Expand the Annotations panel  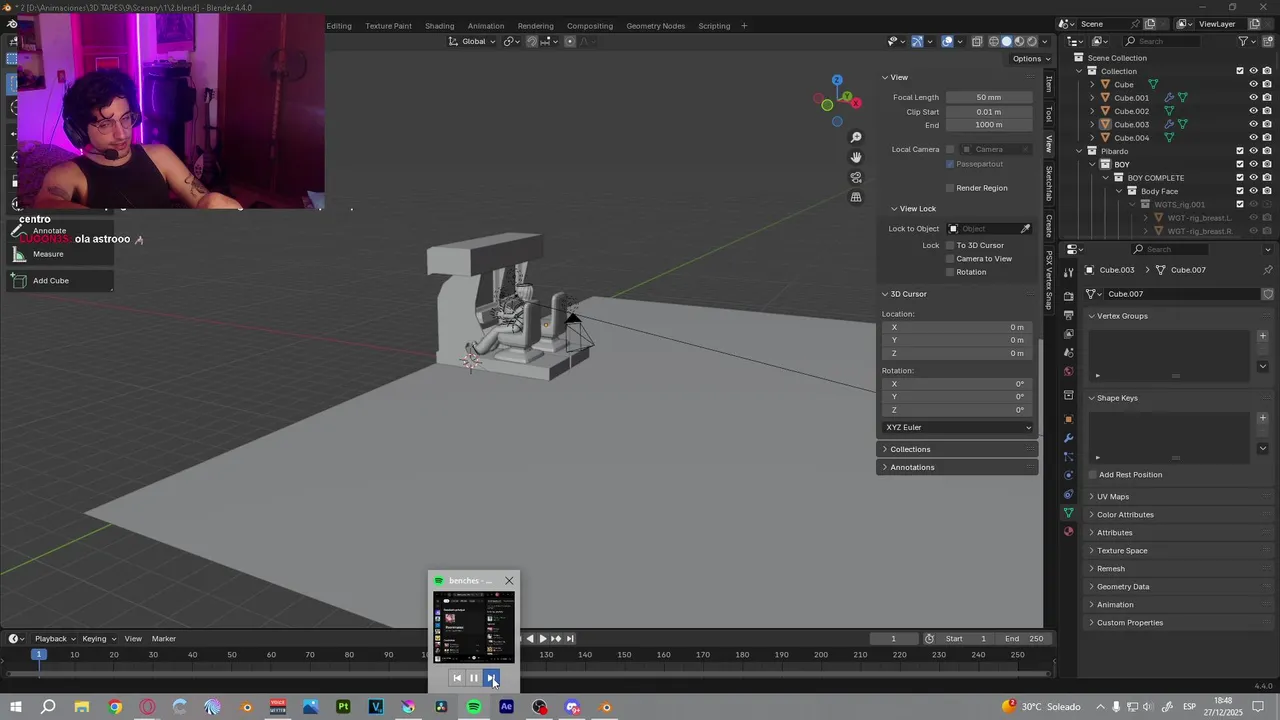(958, 467)
